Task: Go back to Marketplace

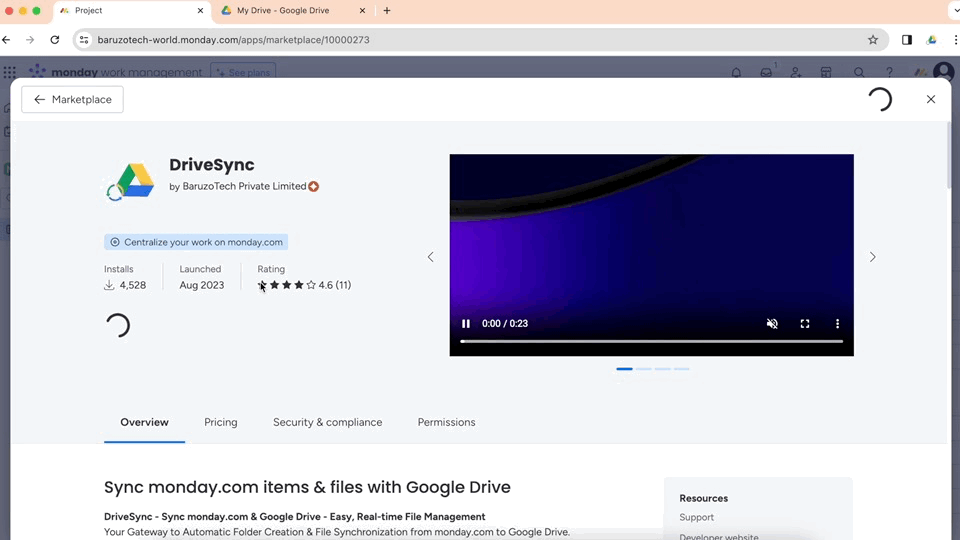Action: click(x=72, y=99)
